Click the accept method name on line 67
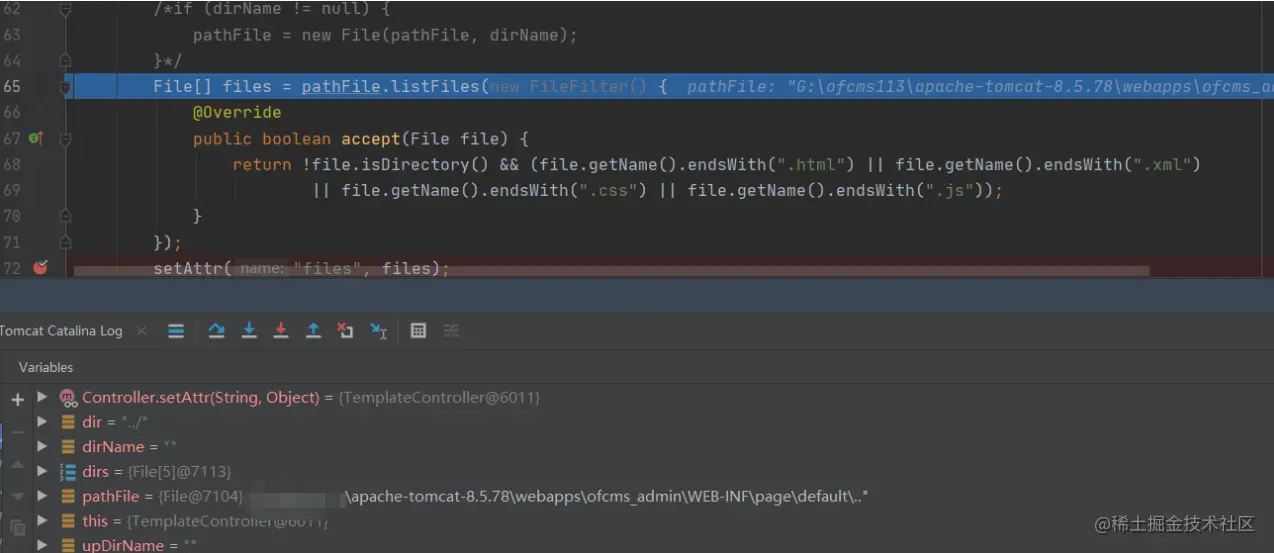Screen dimensions: 1274x553 click(x=371, y=139)
